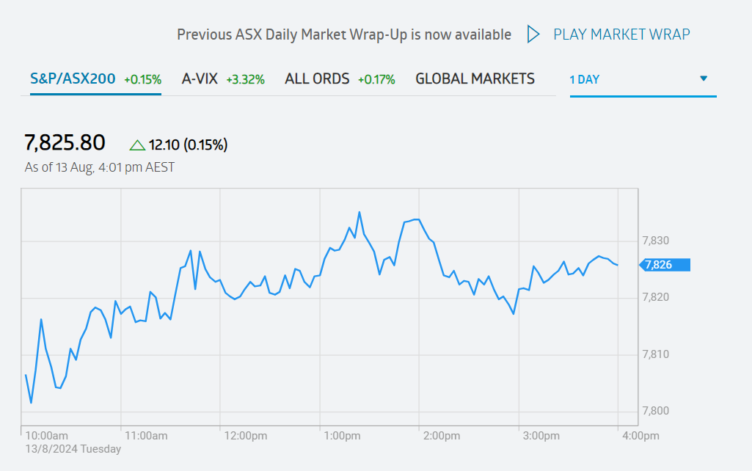Click the 13/8/2024 Tuesday date label
Viewport: 752px width, 471px height.
click(x=73, y=449)
